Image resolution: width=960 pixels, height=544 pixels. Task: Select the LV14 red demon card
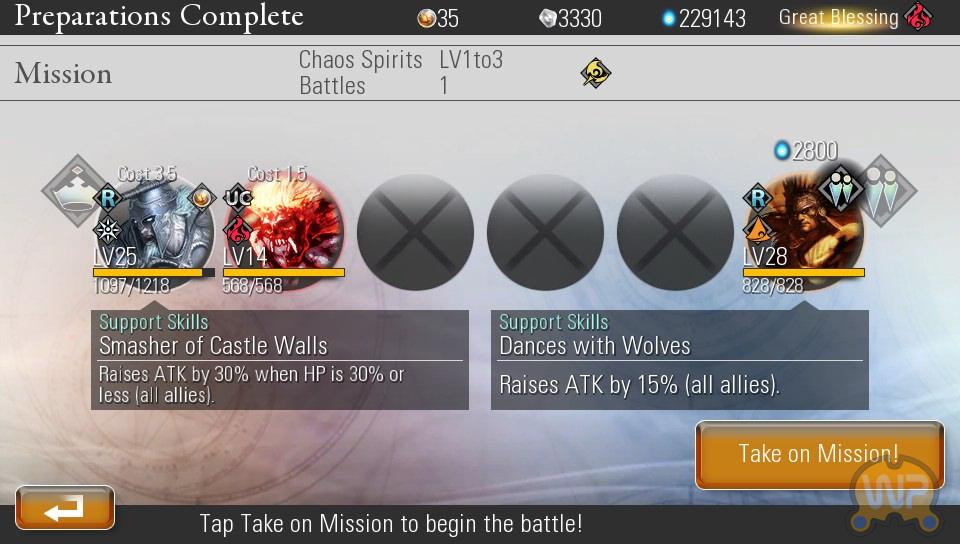tap(284, 233)
